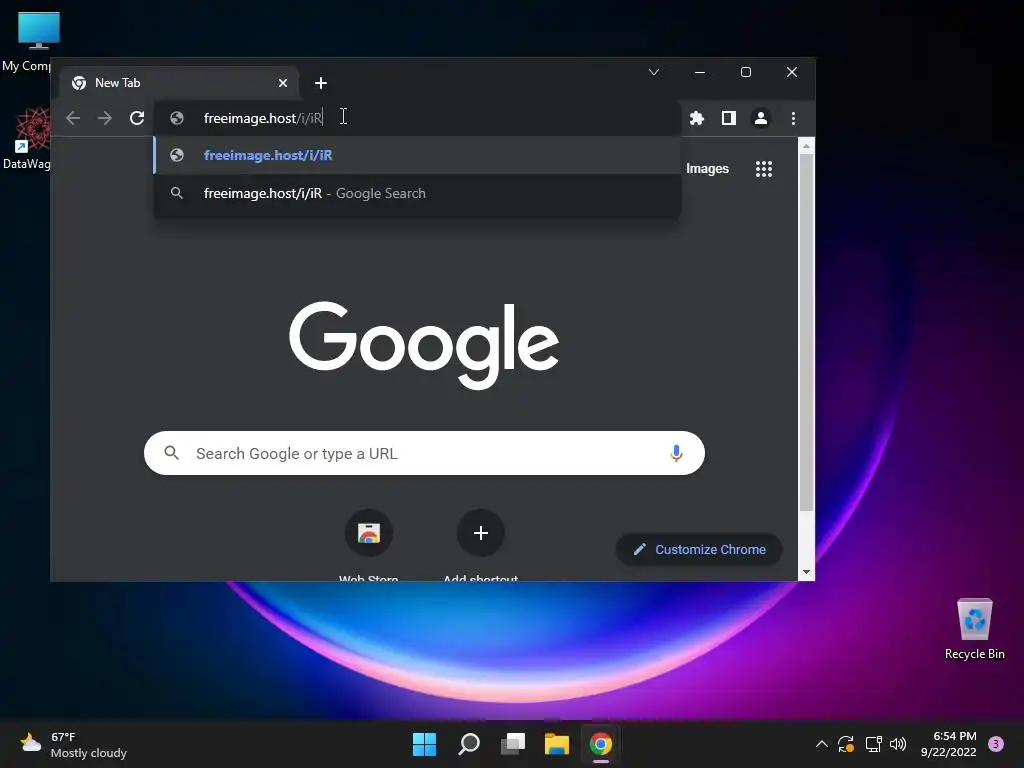
Task: Open a new tab with plus button
Action: 321,83
